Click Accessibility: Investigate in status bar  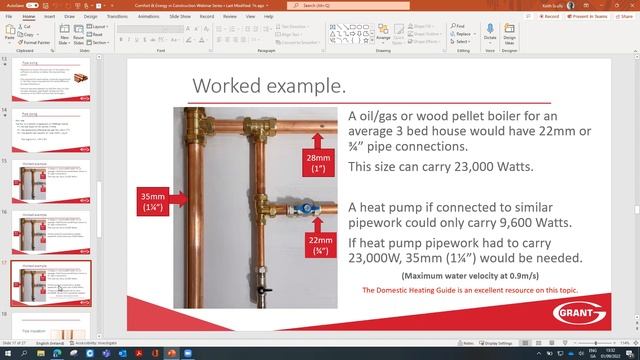[93, 343]
